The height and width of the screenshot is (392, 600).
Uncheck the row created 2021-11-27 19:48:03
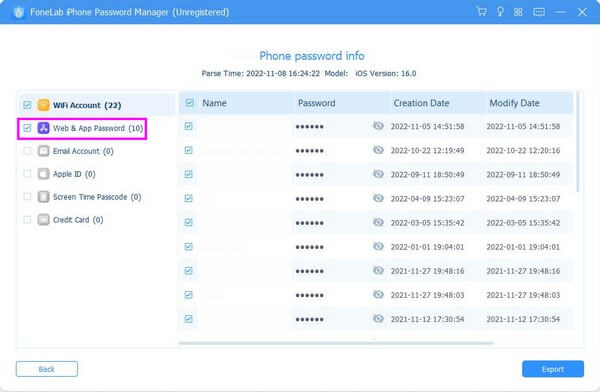tap(189, 295)
